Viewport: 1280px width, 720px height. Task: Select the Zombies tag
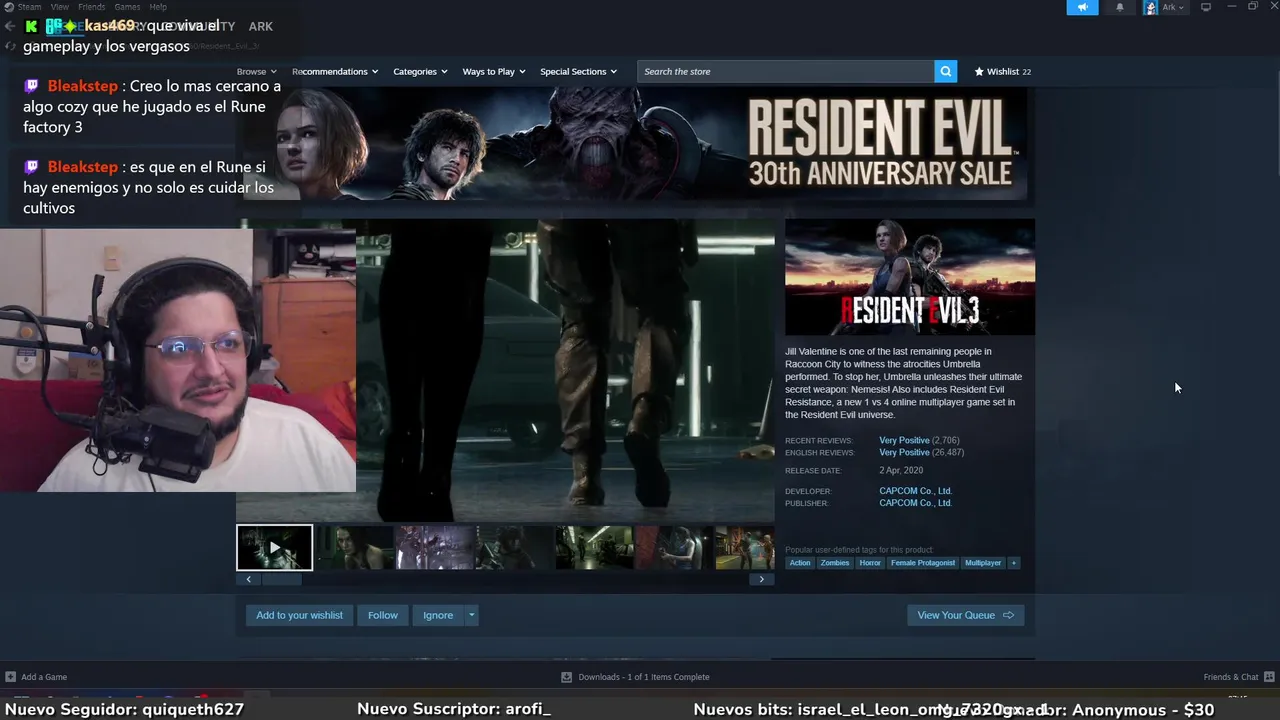point(835,563)
